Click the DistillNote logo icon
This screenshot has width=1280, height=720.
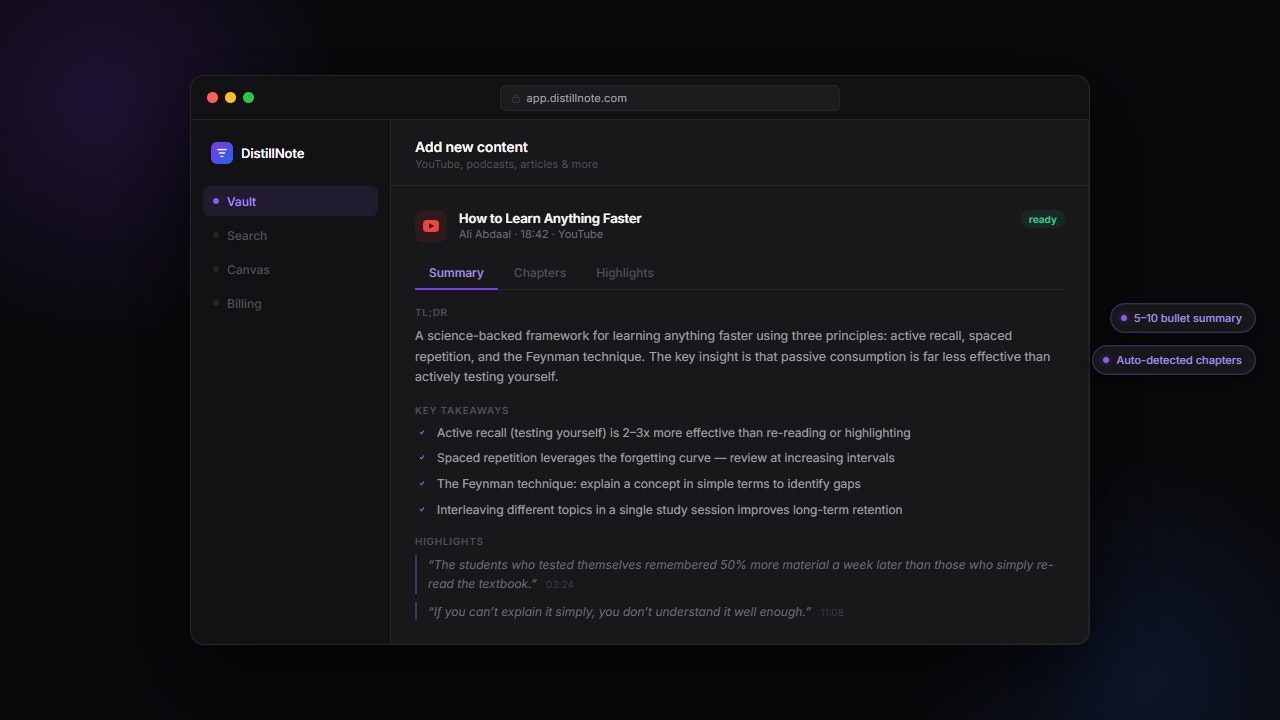(x=222, y=153)
